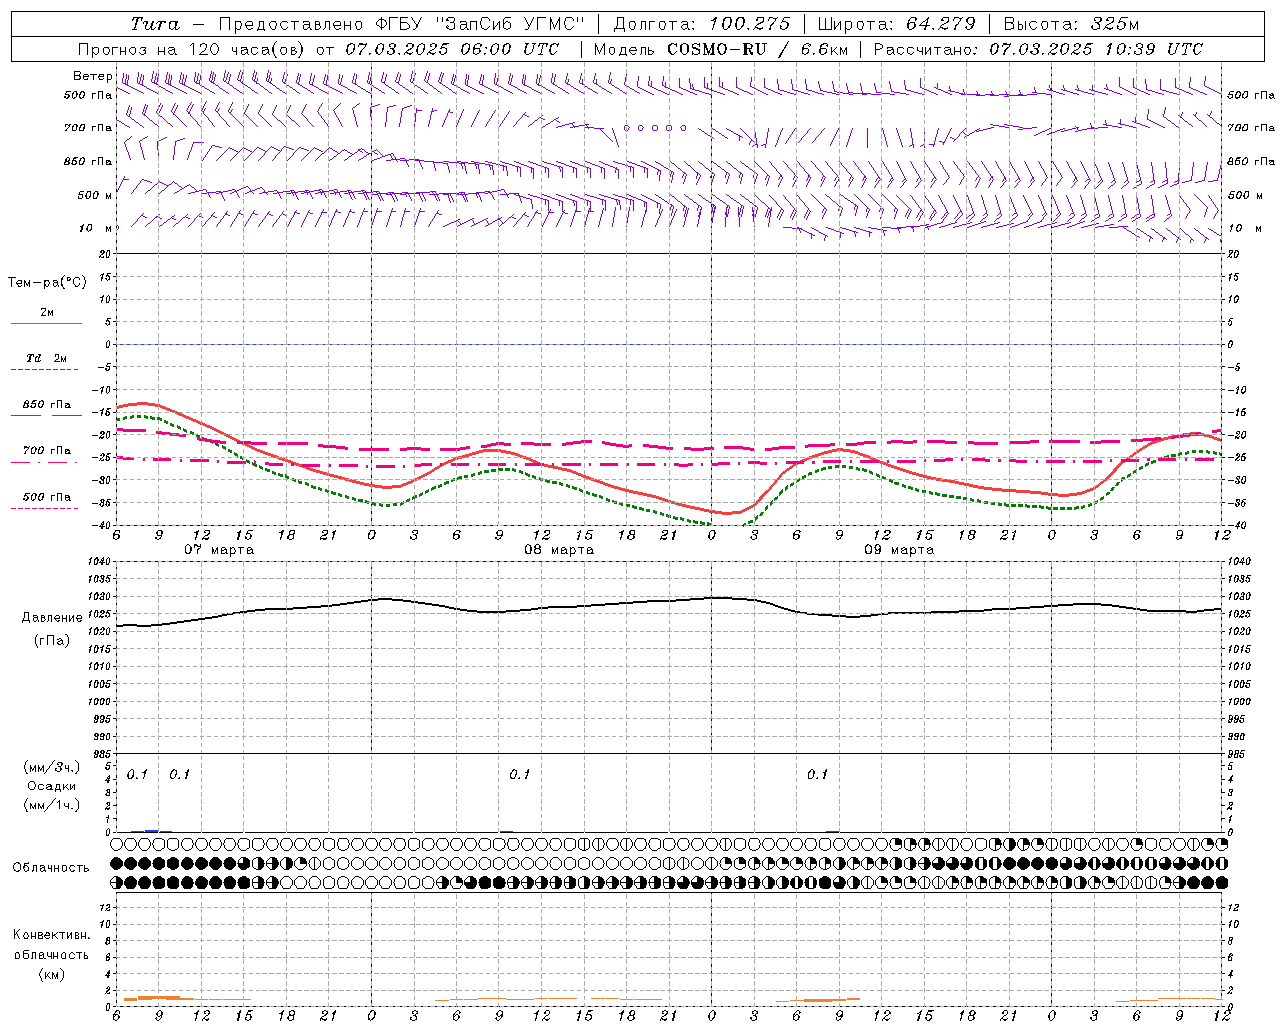
Task: Click the "09 марта" date label
Action: 899,550
